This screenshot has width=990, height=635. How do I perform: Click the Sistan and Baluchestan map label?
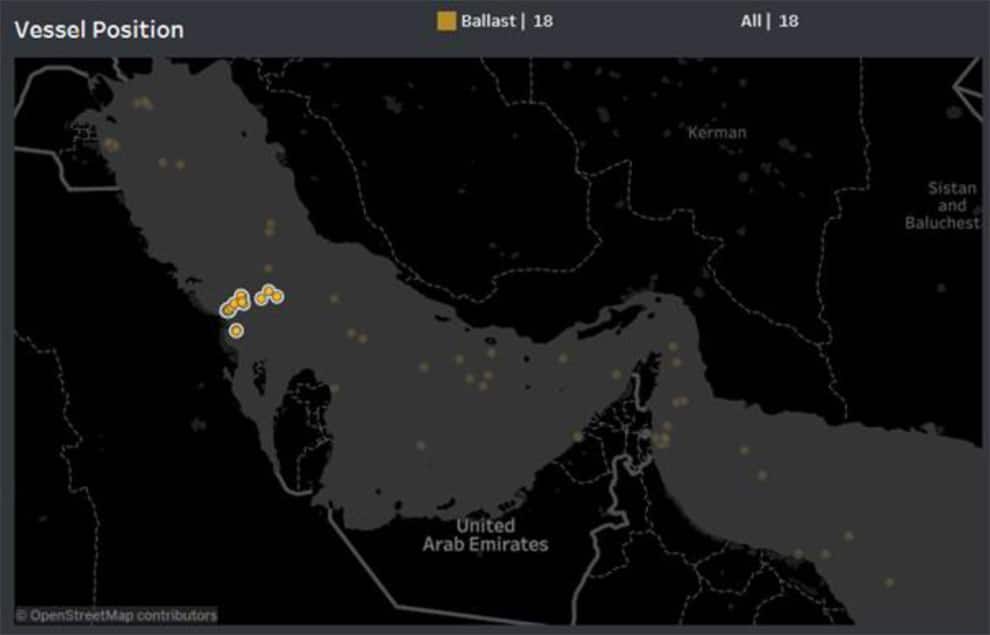[943, 205]
